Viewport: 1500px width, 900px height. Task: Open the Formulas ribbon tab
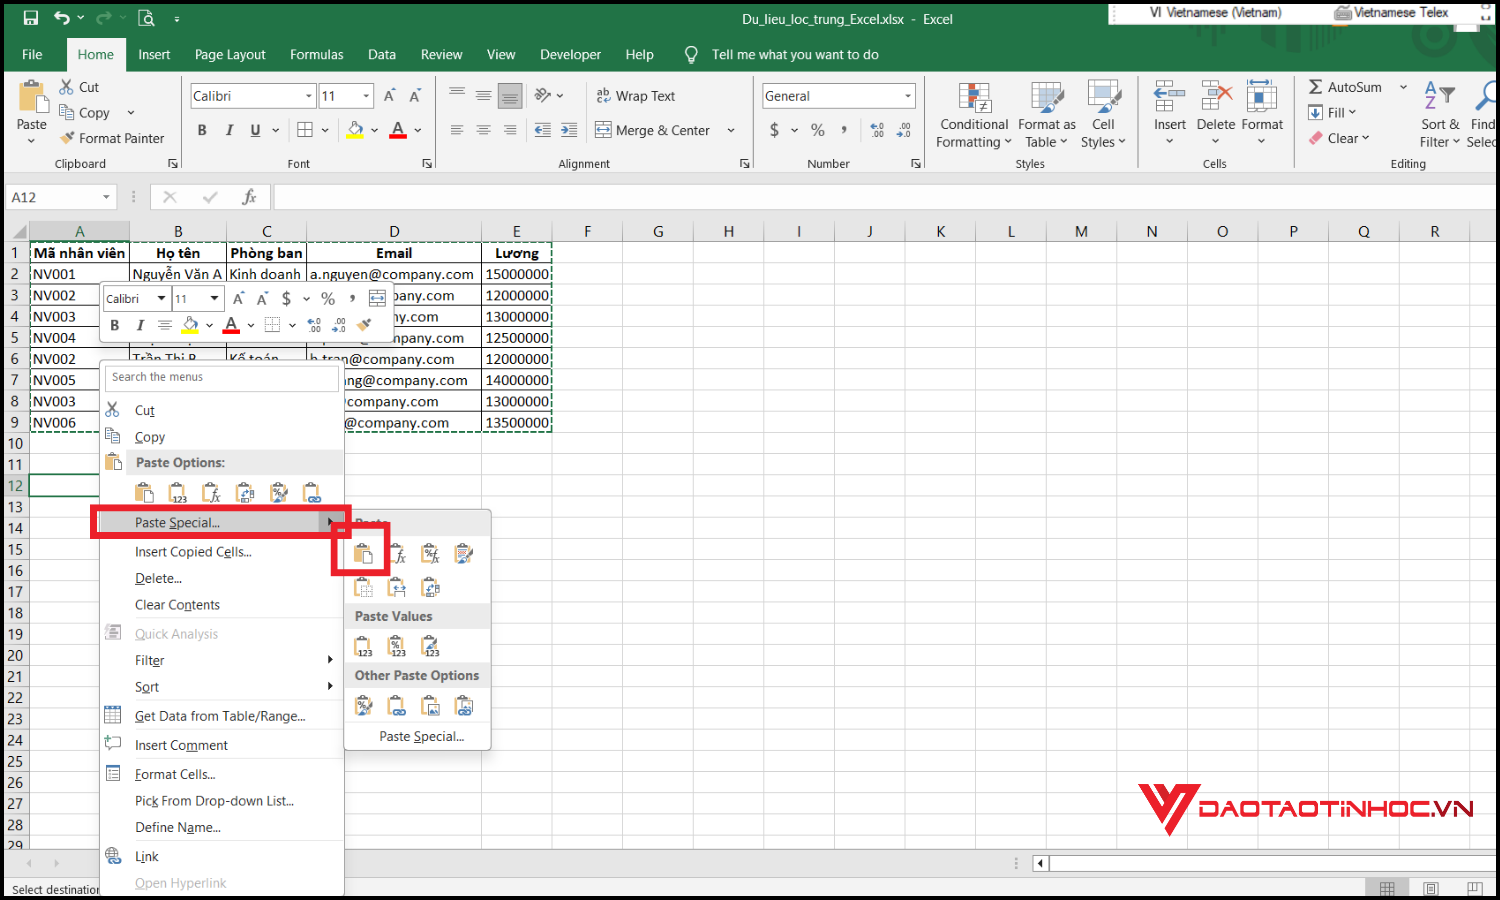(x=316, y=55)
